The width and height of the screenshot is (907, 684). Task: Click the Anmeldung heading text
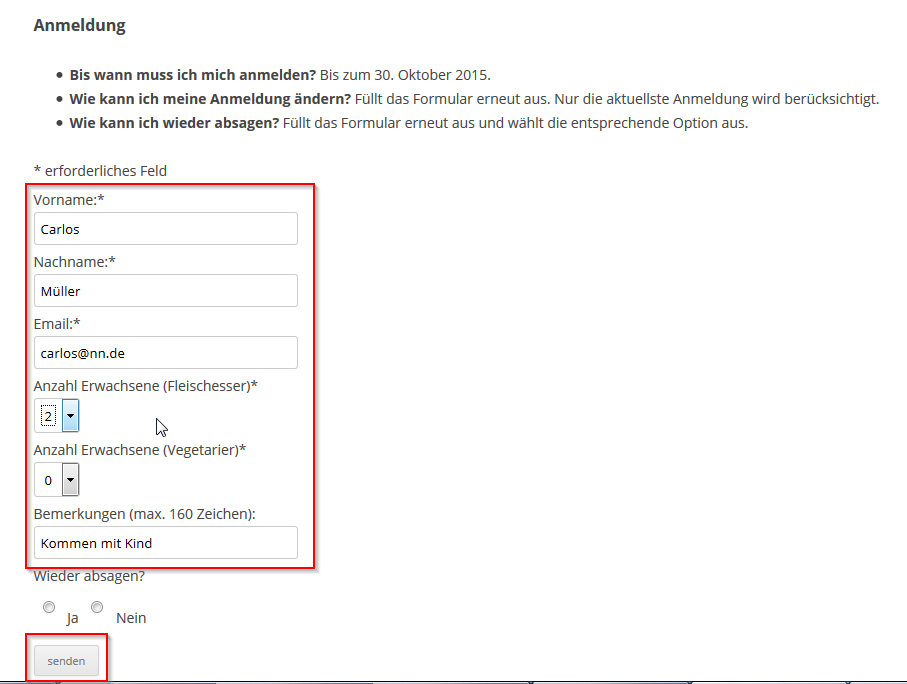point(79,25)
